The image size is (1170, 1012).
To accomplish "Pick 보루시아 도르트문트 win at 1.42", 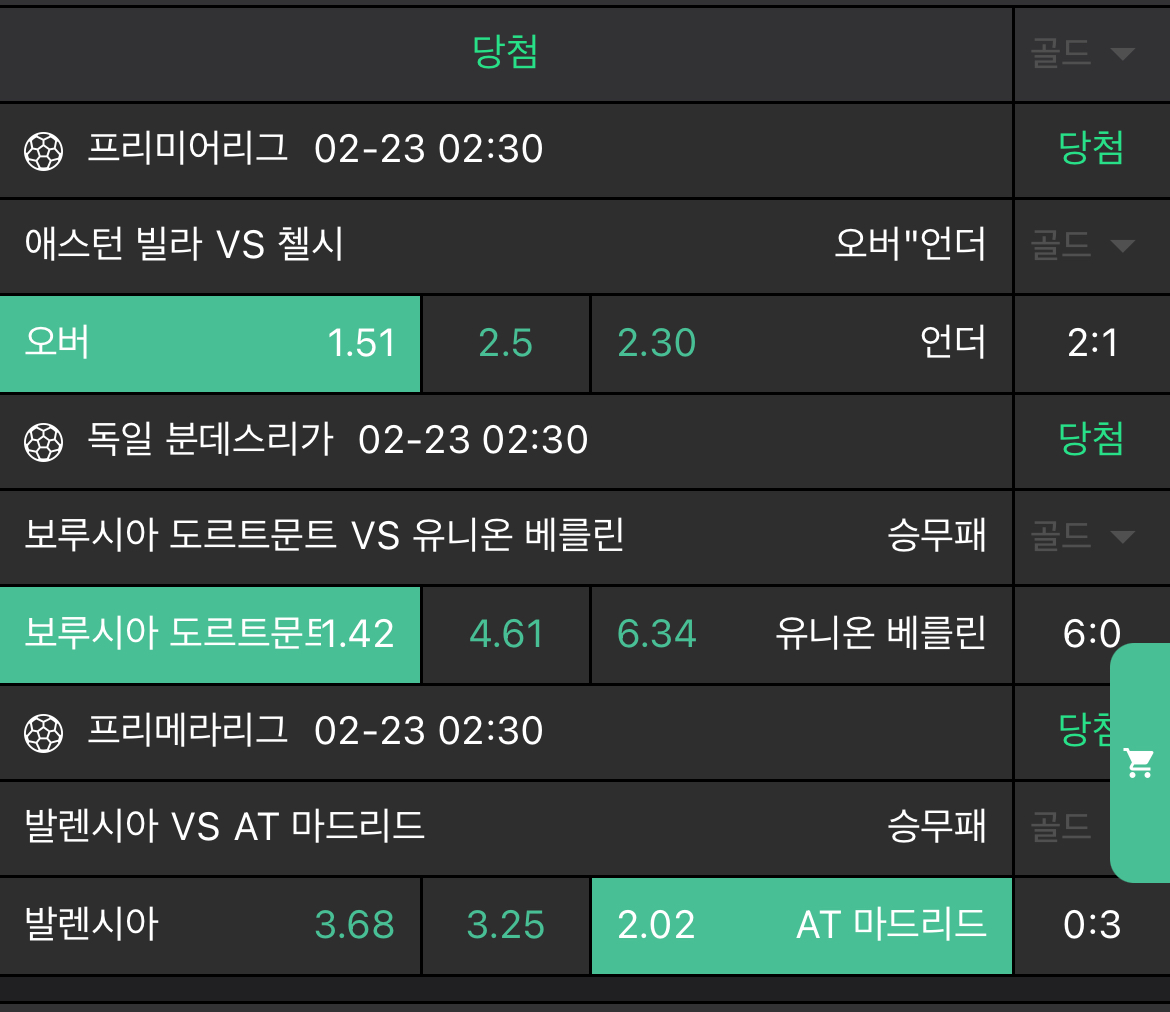I will (210, 634).
